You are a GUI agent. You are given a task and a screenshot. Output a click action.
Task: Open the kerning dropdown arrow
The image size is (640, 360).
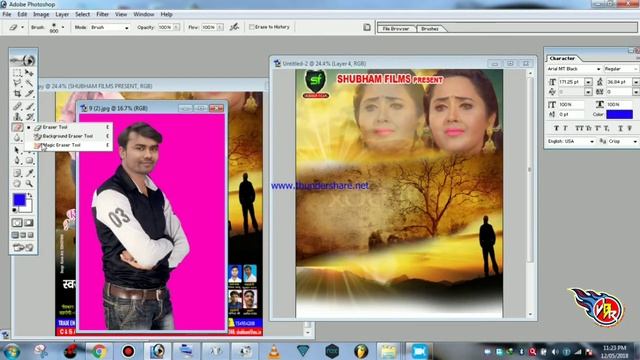588,92
